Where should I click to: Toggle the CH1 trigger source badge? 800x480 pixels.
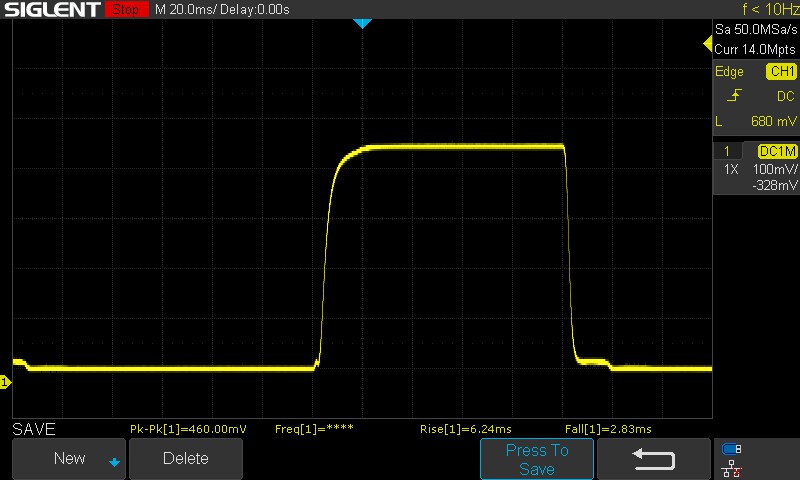[781, 72]
